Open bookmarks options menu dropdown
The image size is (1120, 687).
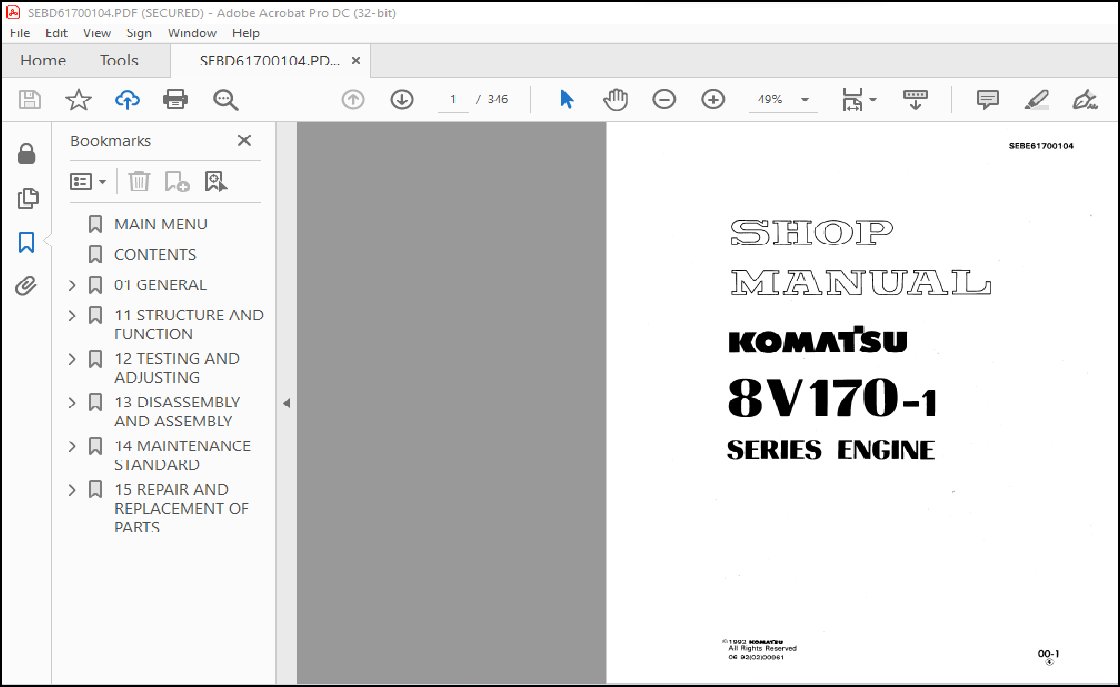click(x=88, y=181)
